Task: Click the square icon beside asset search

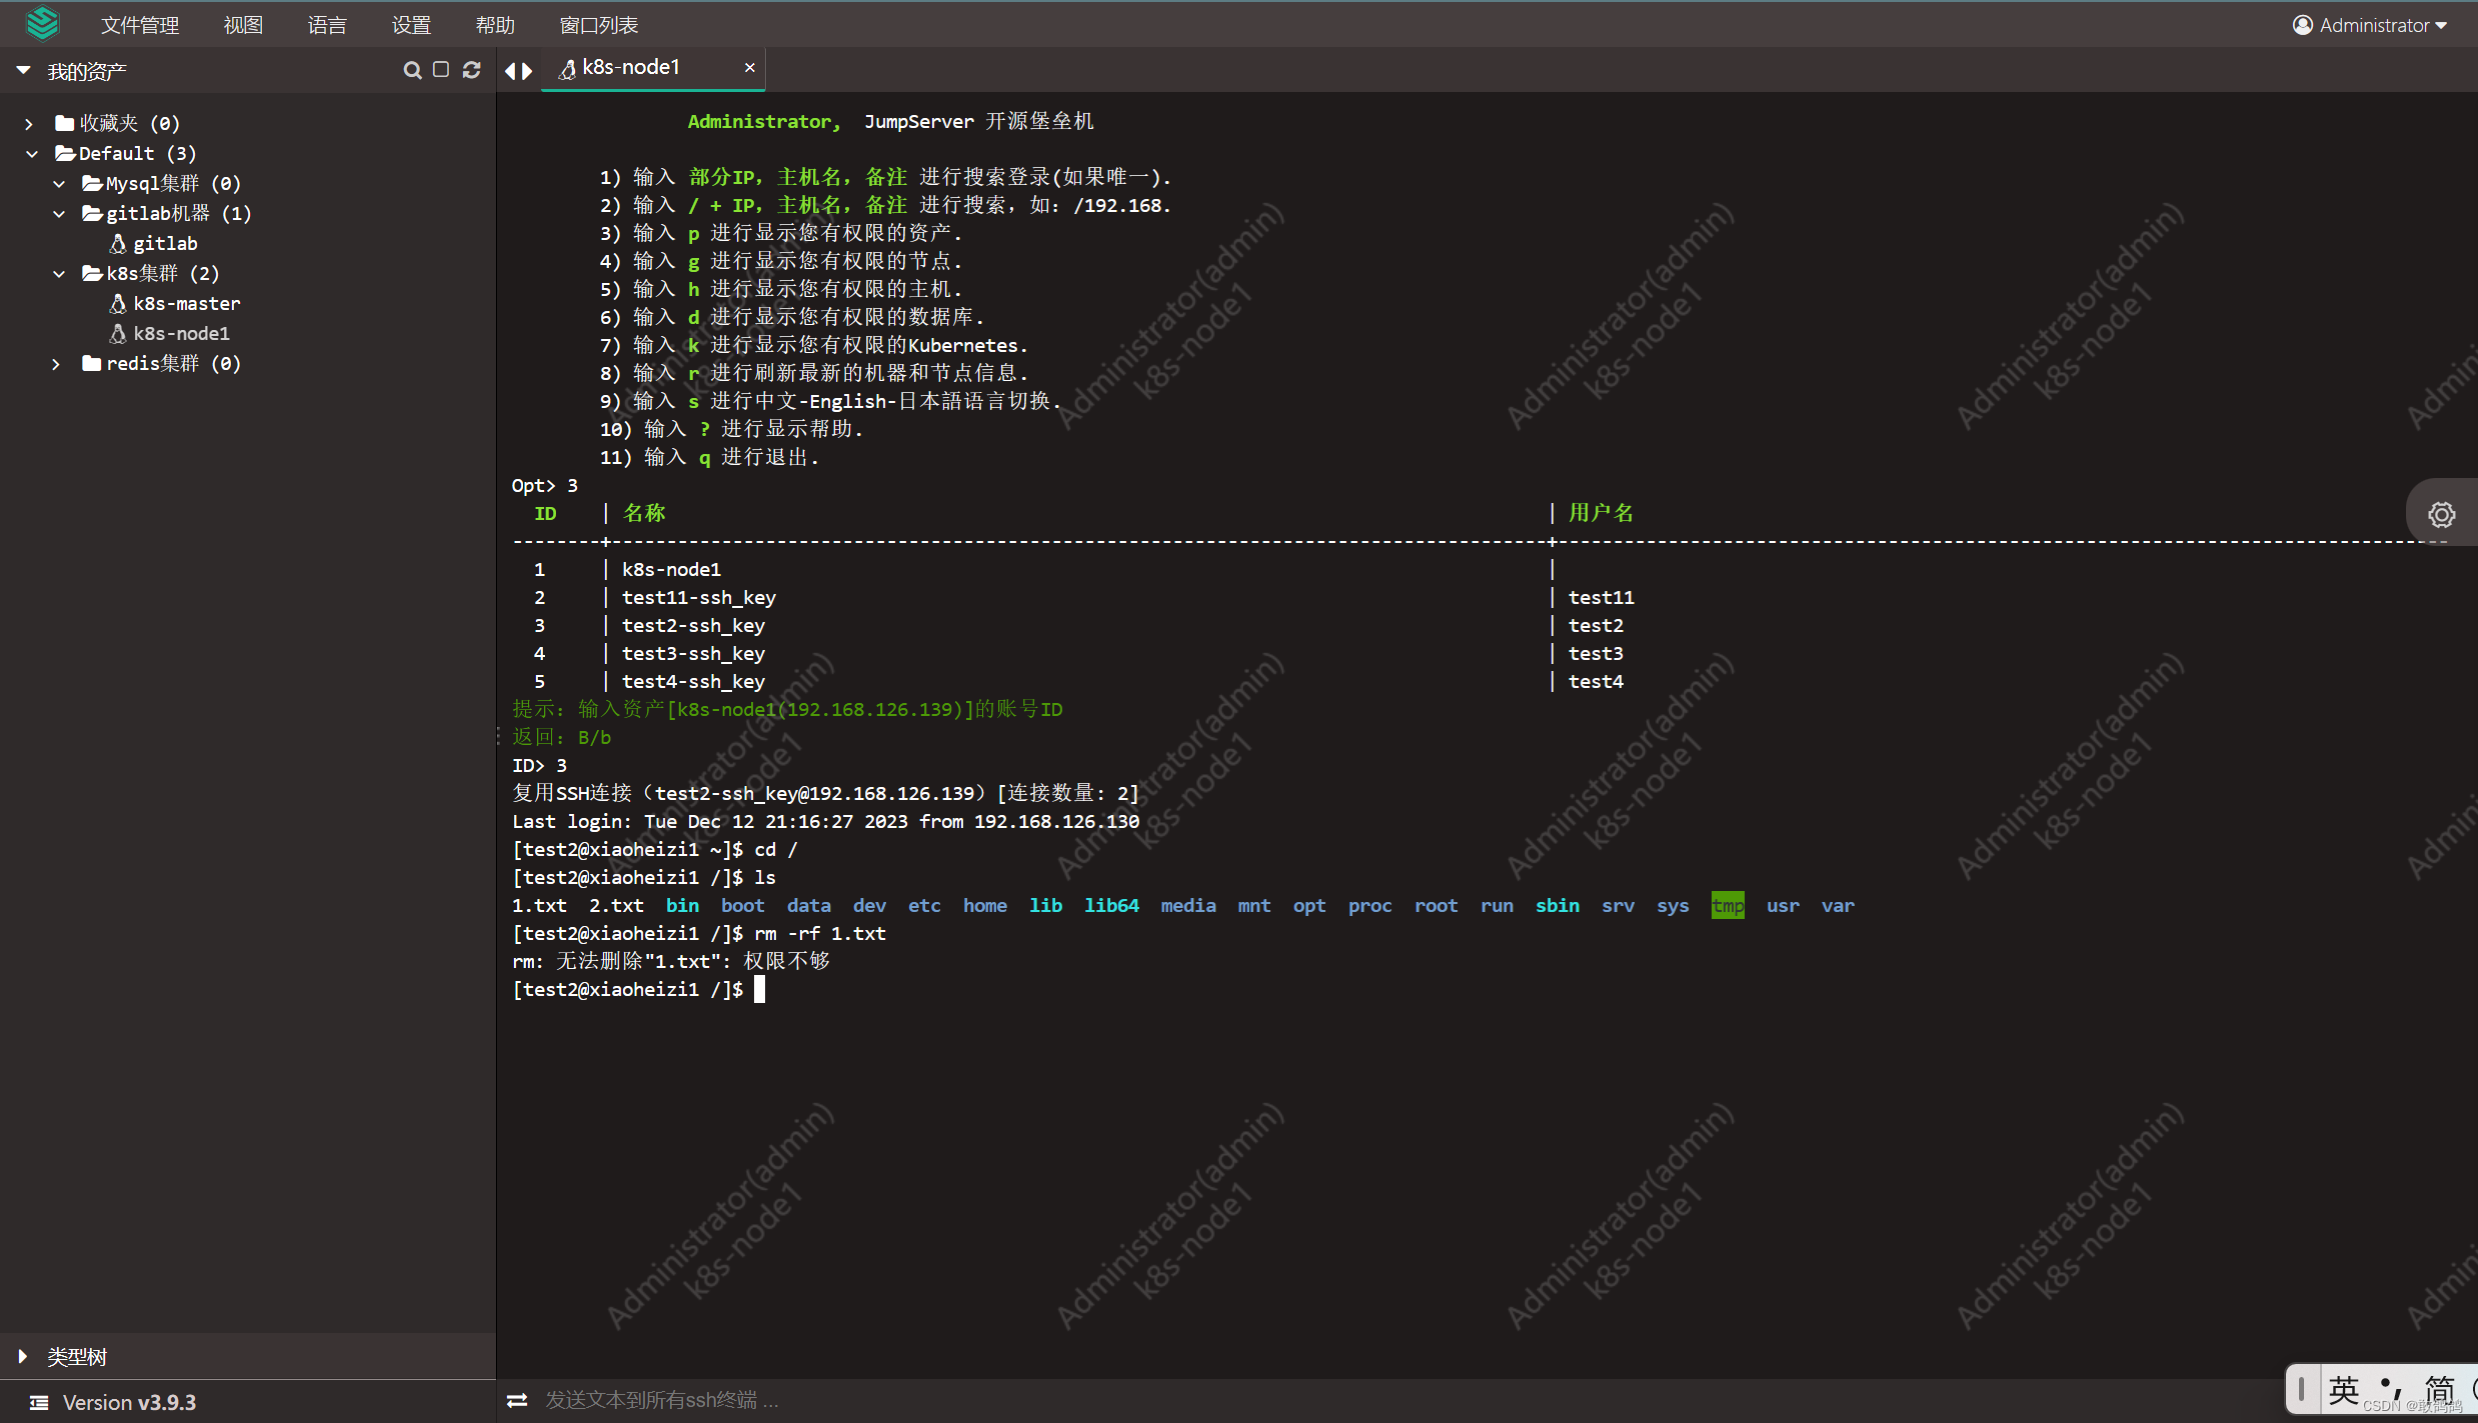Action: point(441,70)
